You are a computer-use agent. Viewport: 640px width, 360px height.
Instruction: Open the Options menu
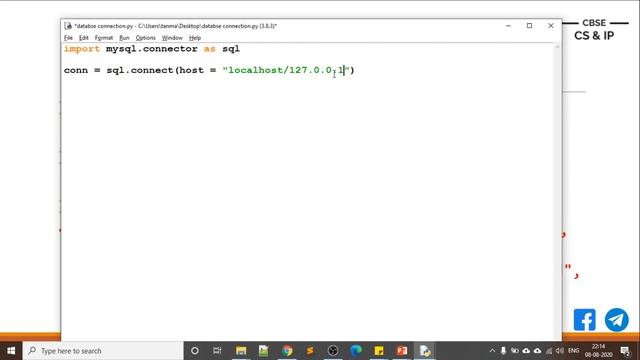click(x=145, y=38)
